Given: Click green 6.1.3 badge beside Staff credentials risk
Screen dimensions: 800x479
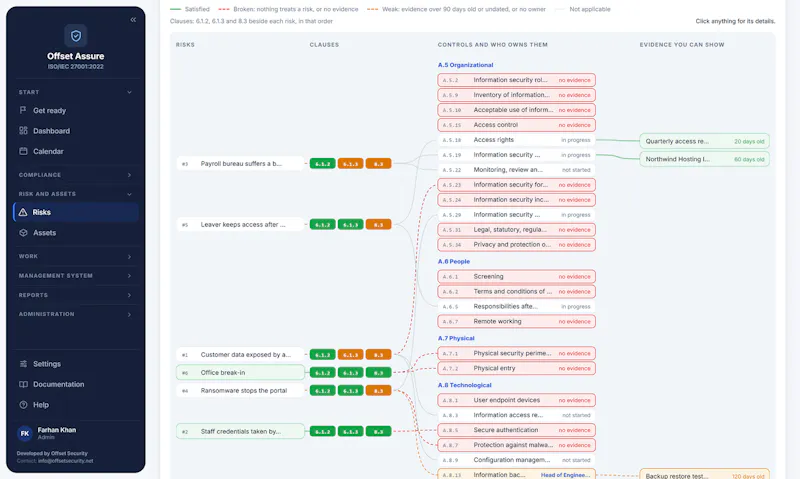Looking at the screenshot, I should pos(351,432).
